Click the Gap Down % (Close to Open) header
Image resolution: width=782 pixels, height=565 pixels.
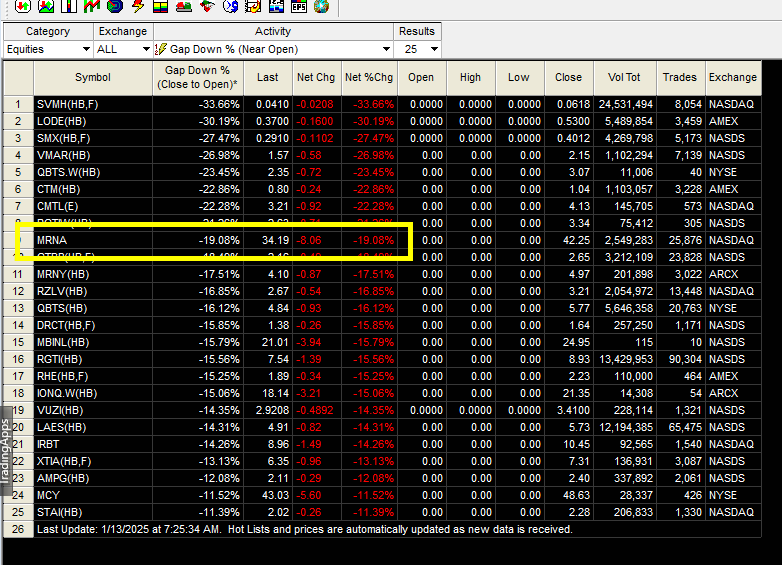click(197, 77)
